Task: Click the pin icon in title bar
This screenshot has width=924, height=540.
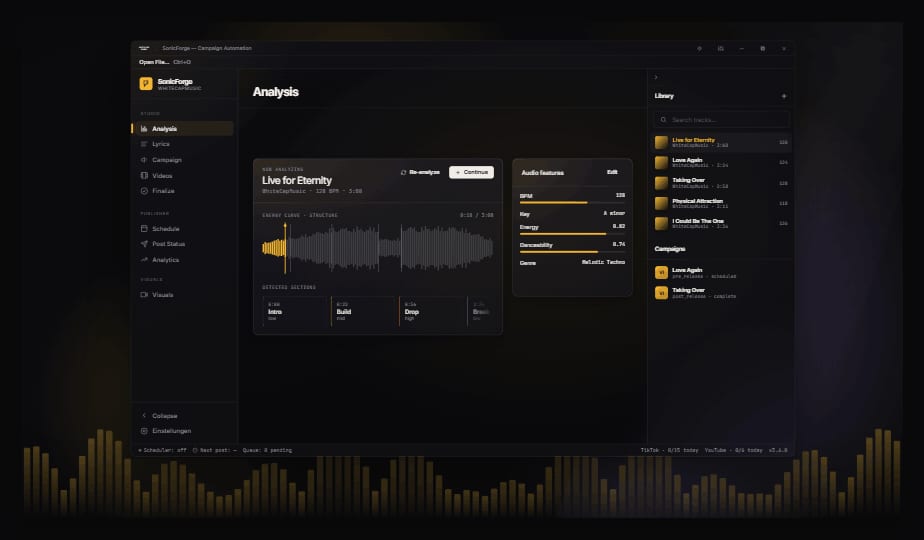Action: tap(699, 48)
